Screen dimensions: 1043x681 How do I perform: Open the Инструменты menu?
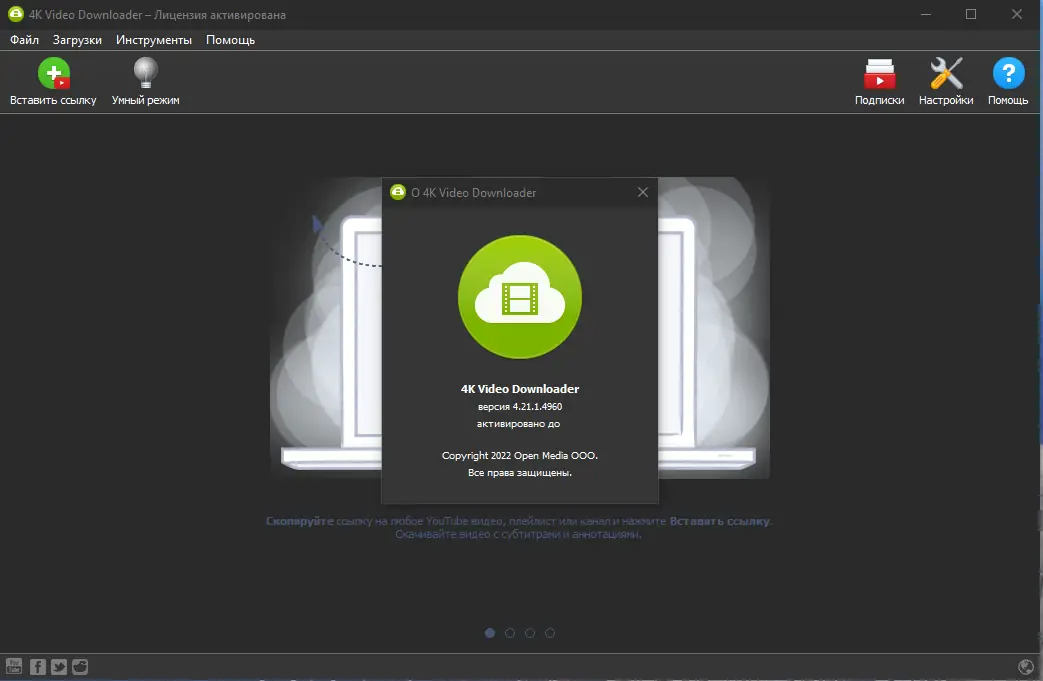point(154,40)
